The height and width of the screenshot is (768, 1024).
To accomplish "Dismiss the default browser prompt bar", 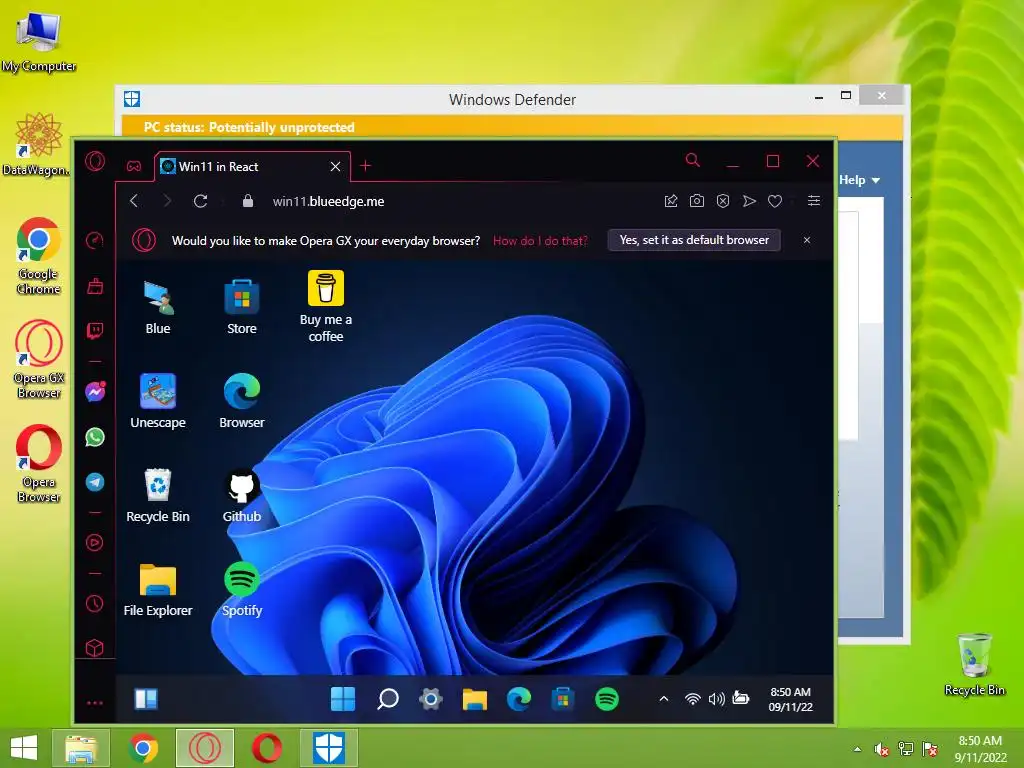I will click(x=807, y=240).
